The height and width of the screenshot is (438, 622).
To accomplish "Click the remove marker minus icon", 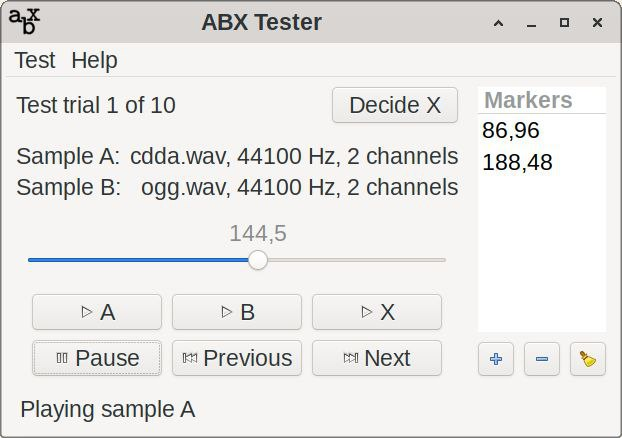I will tap(542, 359).
